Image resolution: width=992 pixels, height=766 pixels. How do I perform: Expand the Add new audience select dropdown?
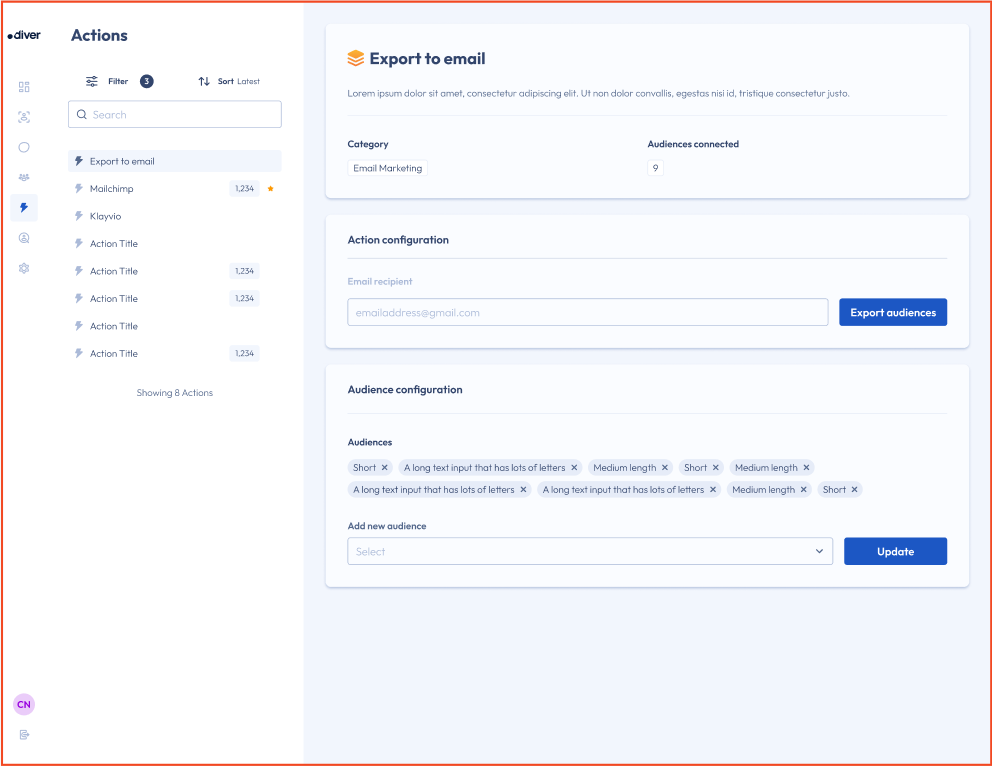tap(589, 551)
